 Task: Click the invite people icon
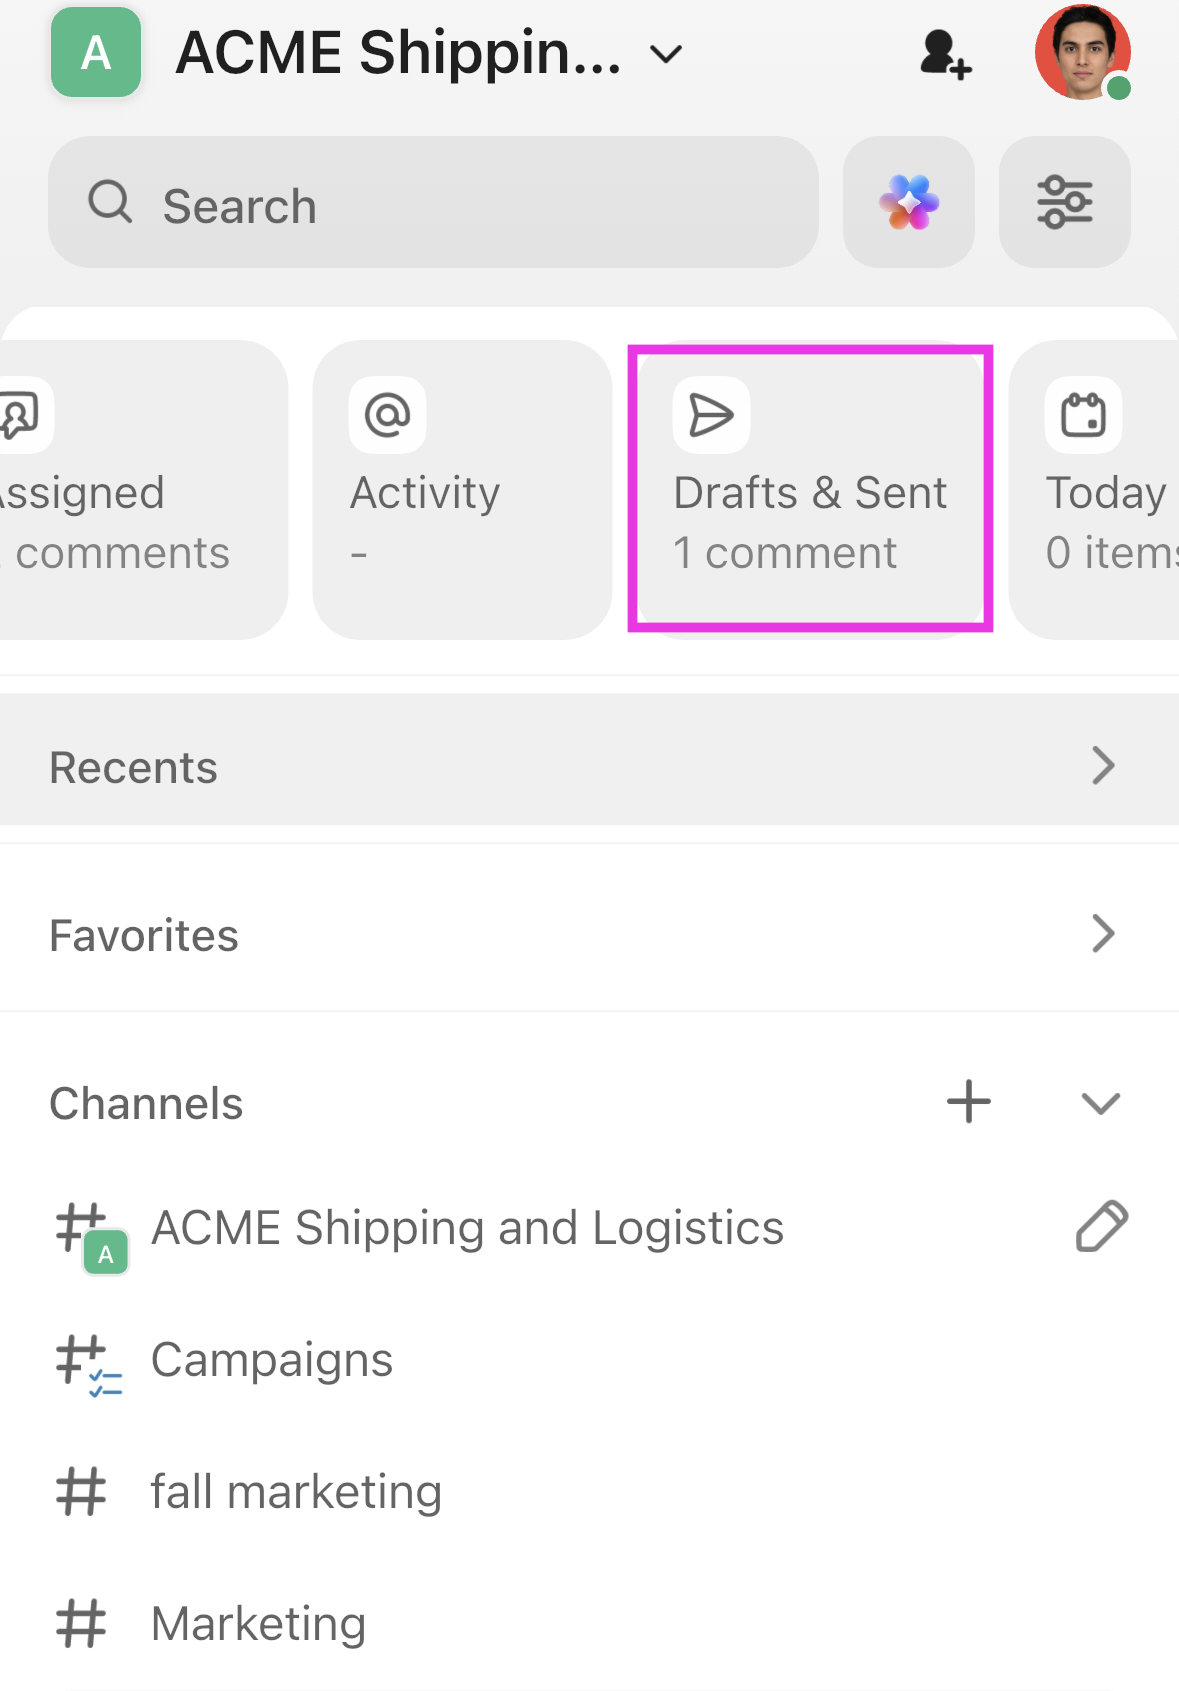[945, 54]
